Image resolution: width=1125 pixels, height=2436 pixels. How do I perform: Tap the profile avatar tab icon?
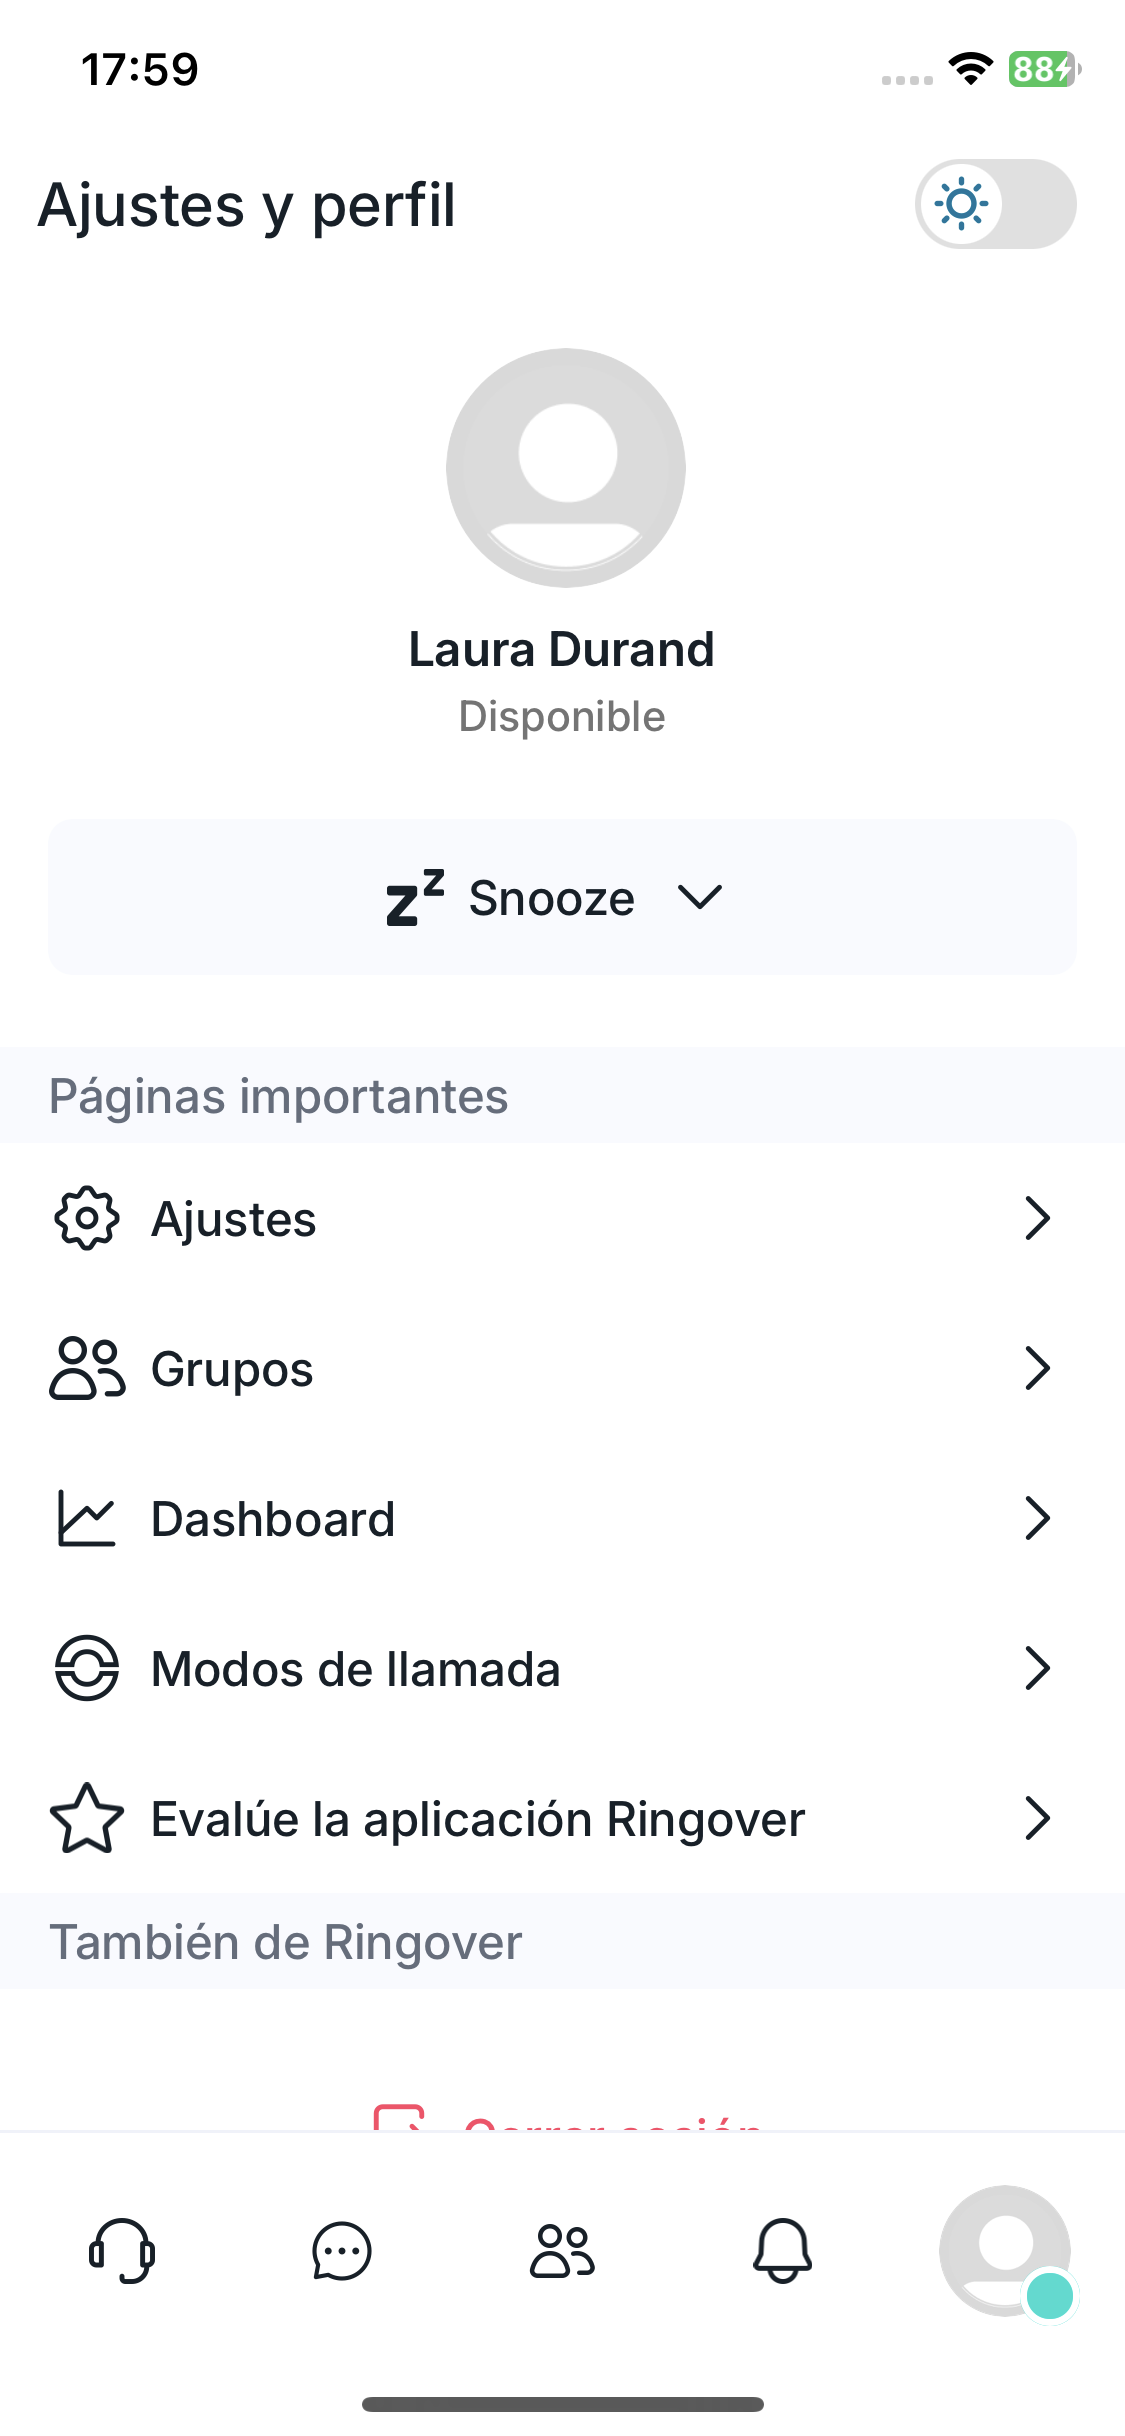coord(1005,2250)
